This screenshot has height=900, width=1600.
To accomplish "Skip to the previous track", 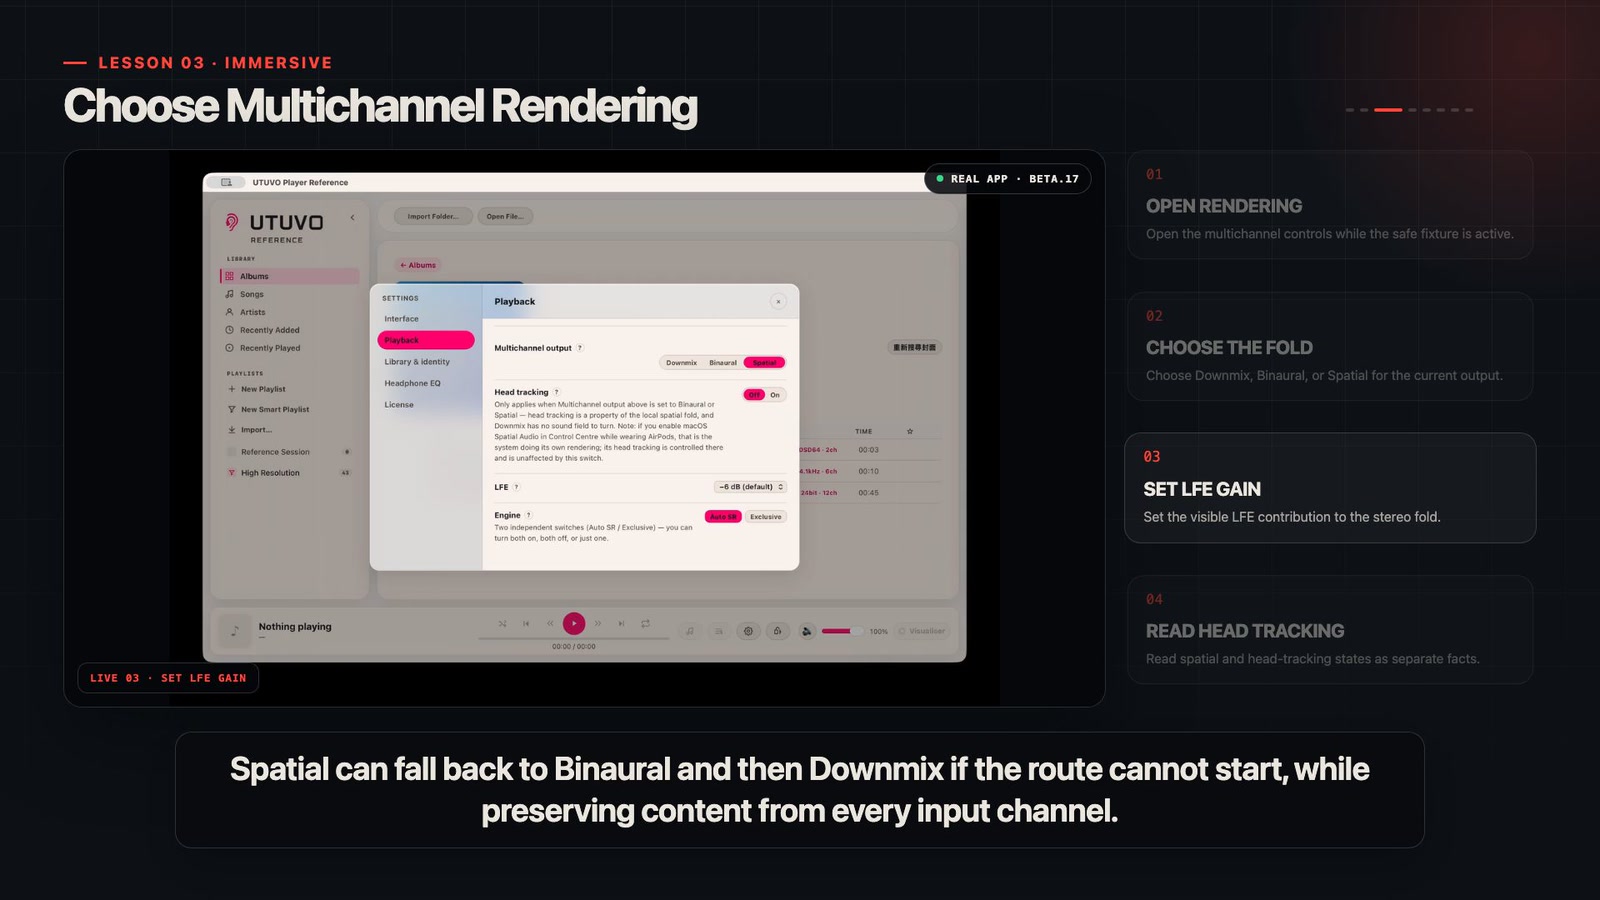I will click(x=526, y=624).
